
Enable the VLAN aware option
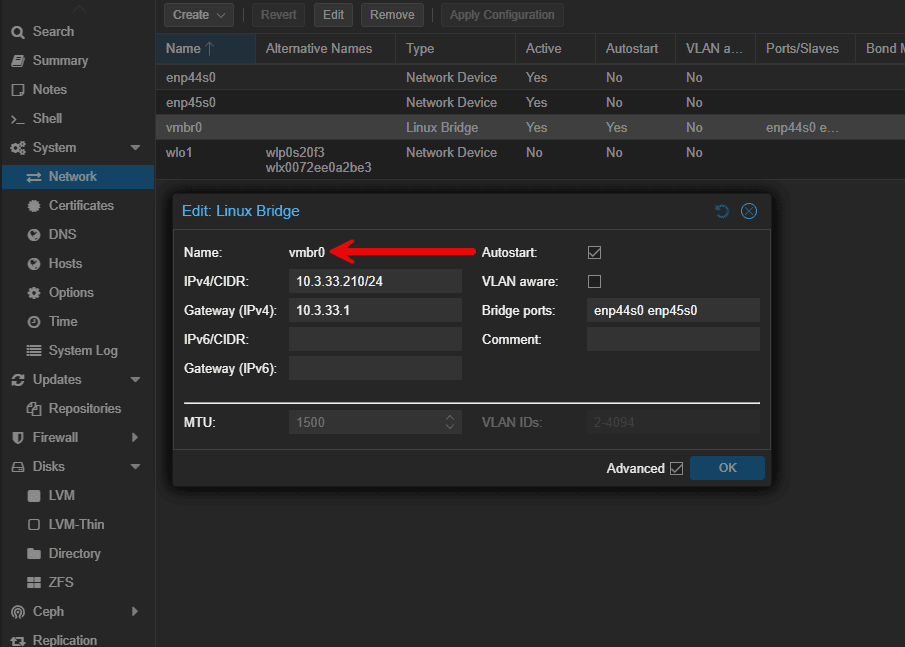click(x=594, y=281)
